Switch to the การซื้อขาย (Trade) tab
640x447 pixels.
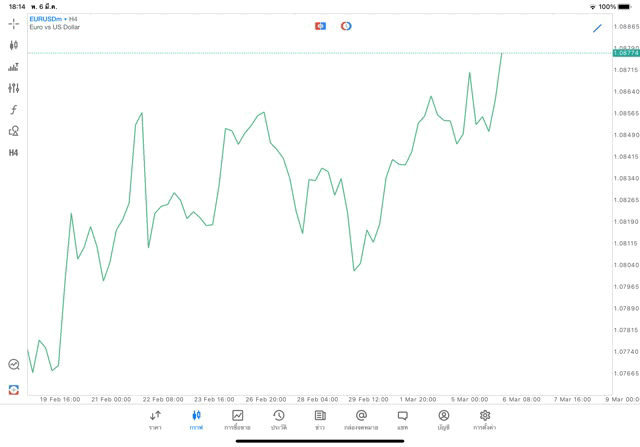click(x=237, y=420)
